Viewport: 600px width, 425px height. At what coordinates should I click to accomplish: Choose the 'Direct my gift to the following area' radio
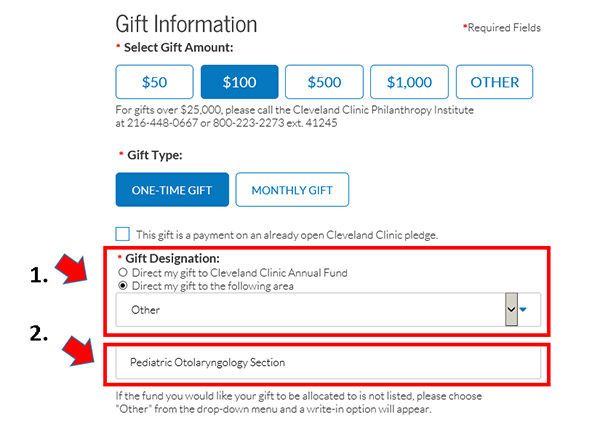[123, 286]
